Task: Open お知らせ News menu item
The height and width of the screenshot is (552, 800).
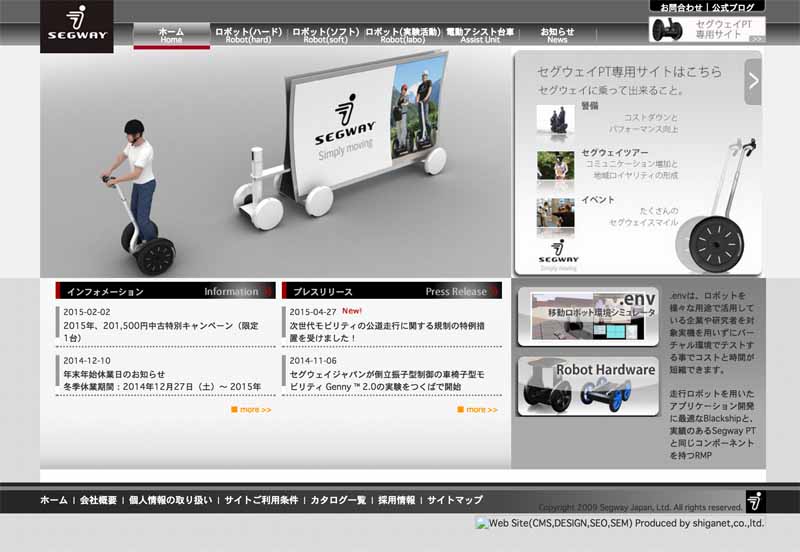Action: [x=557, y=35]
